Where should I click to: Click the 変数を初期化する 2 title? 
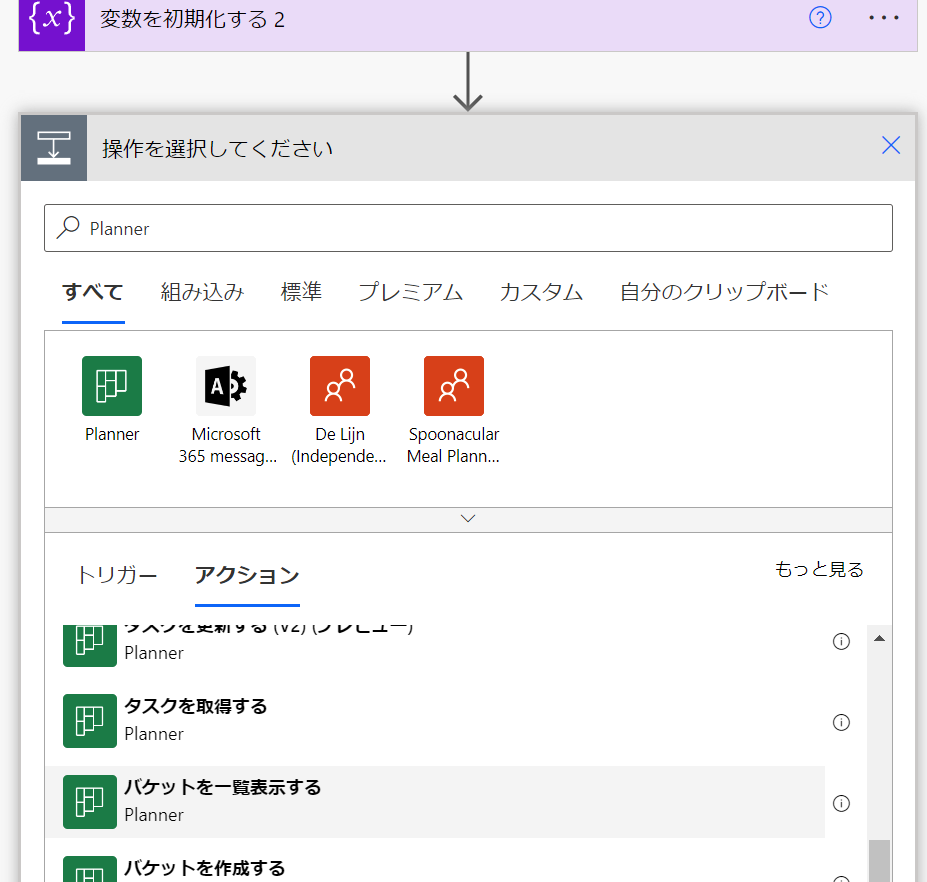click(192, 20)
